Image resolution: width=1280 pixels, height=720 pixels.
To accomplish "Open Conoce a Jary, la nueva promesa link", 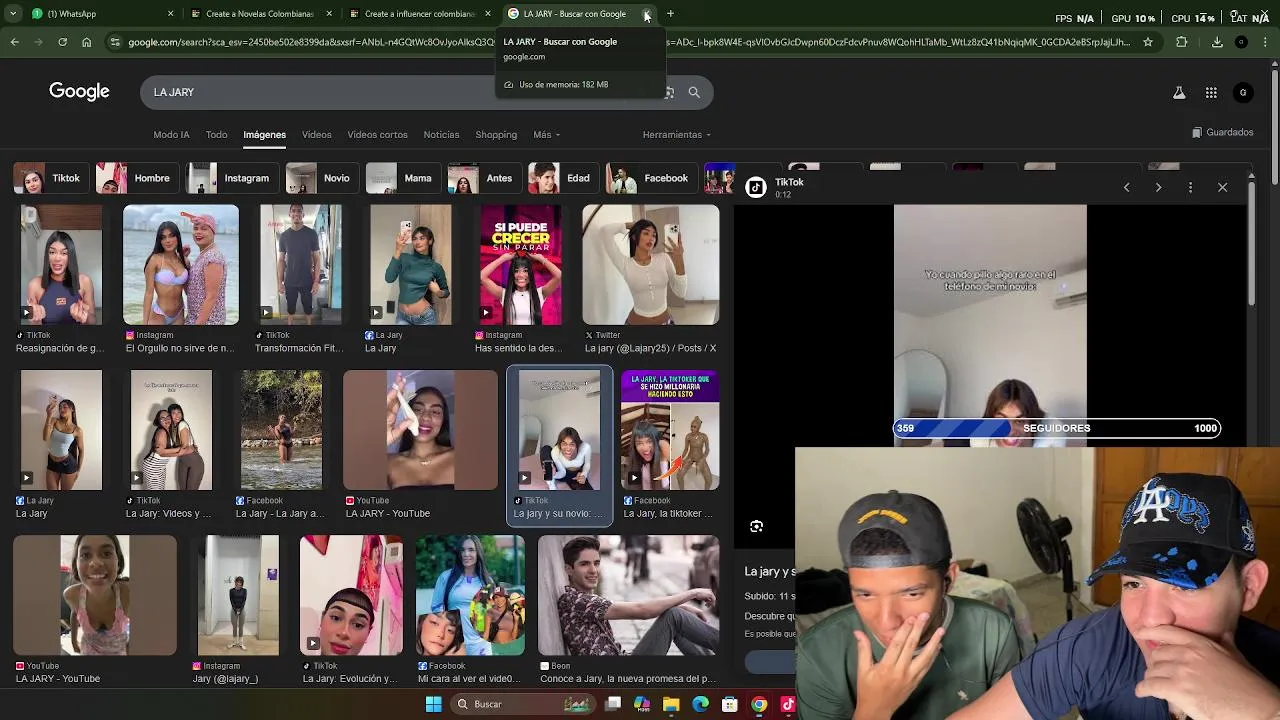I will (627, 679).
